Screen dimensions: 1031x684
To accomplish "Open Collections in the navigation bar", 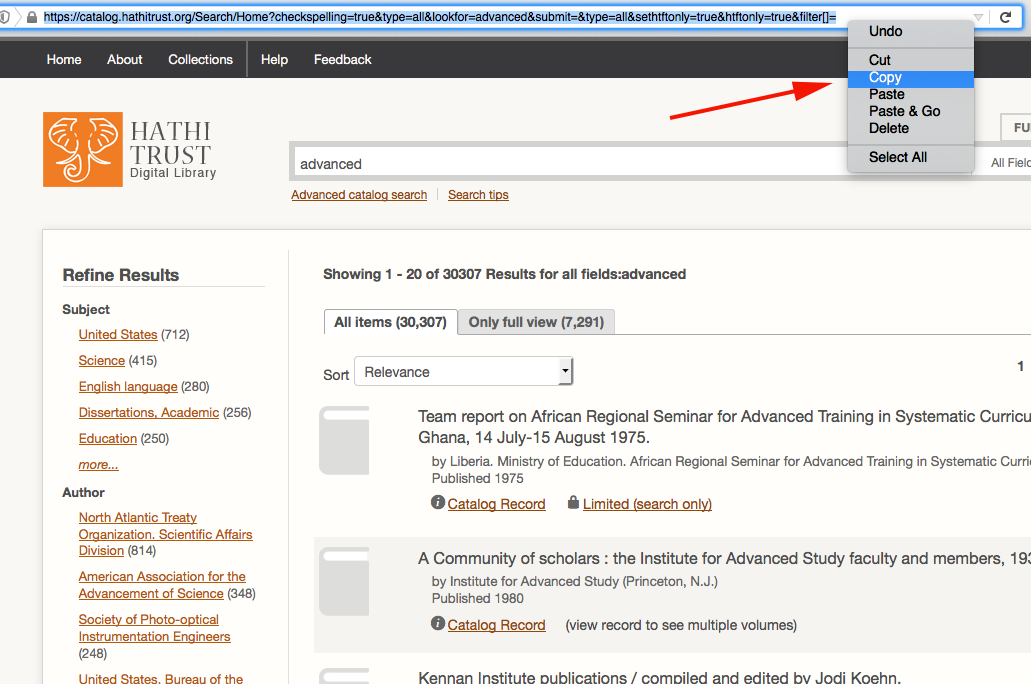I will pyautogui.click(x=201, y=59).
